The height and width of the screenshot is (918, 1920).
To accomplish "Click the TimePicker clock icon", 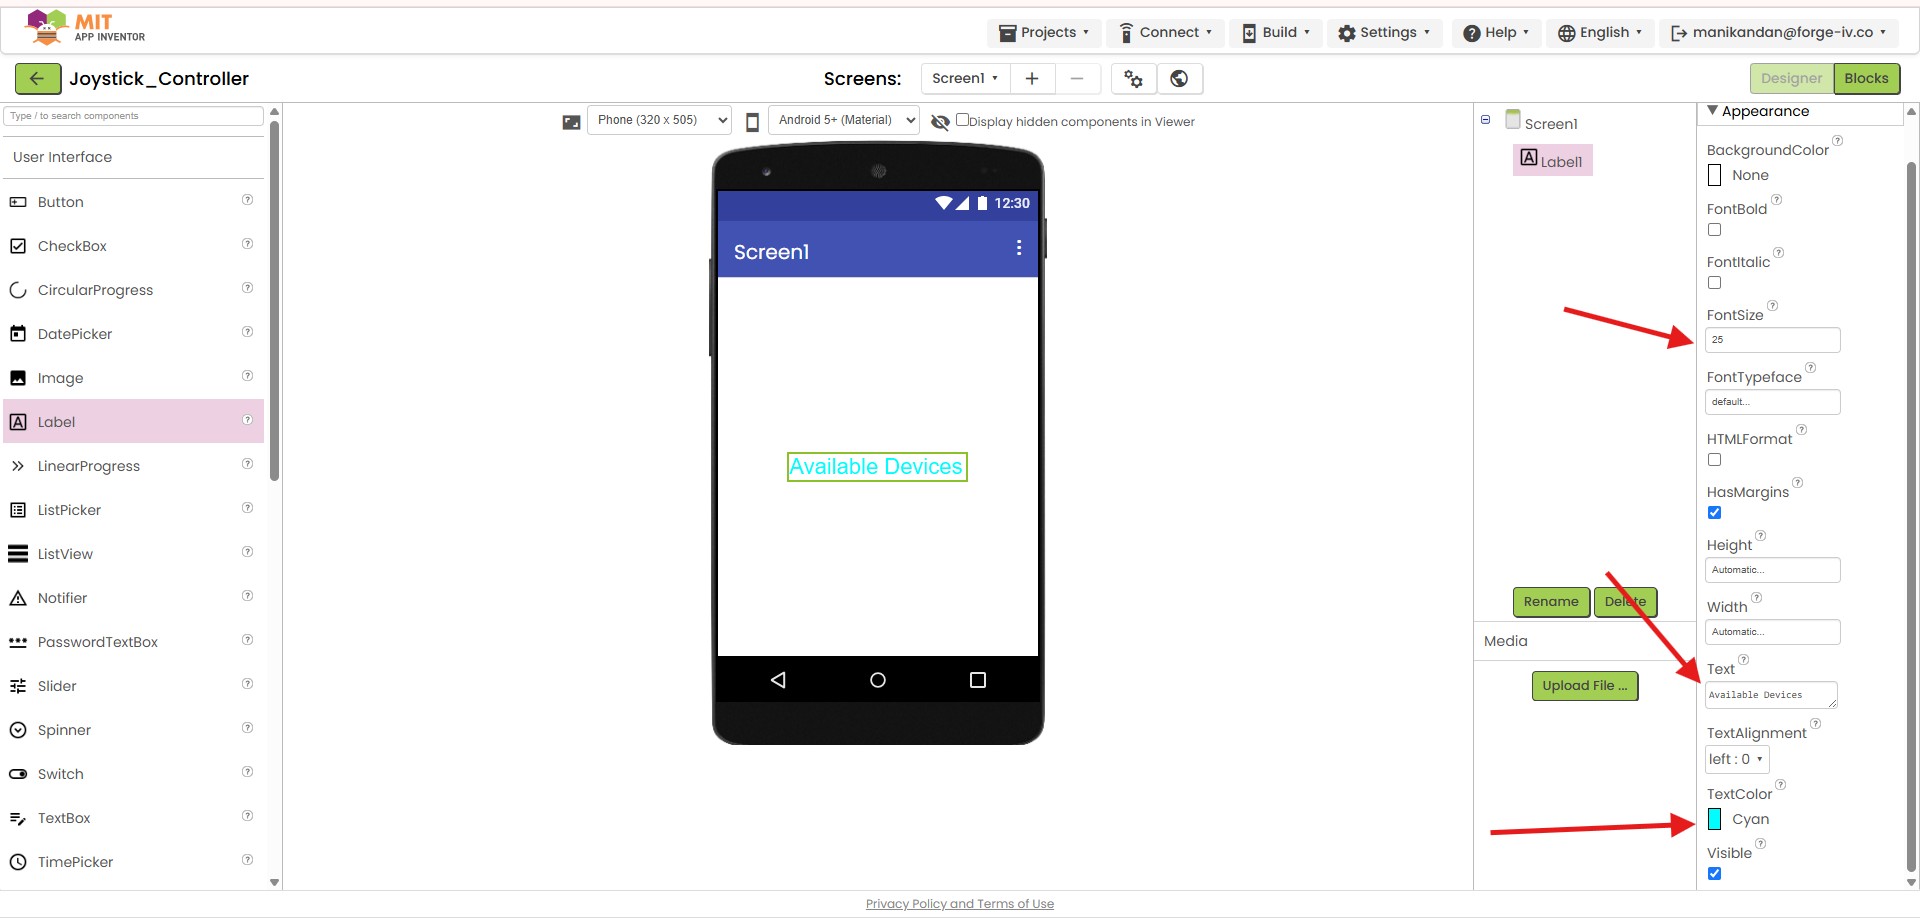I will pos(18,862).
